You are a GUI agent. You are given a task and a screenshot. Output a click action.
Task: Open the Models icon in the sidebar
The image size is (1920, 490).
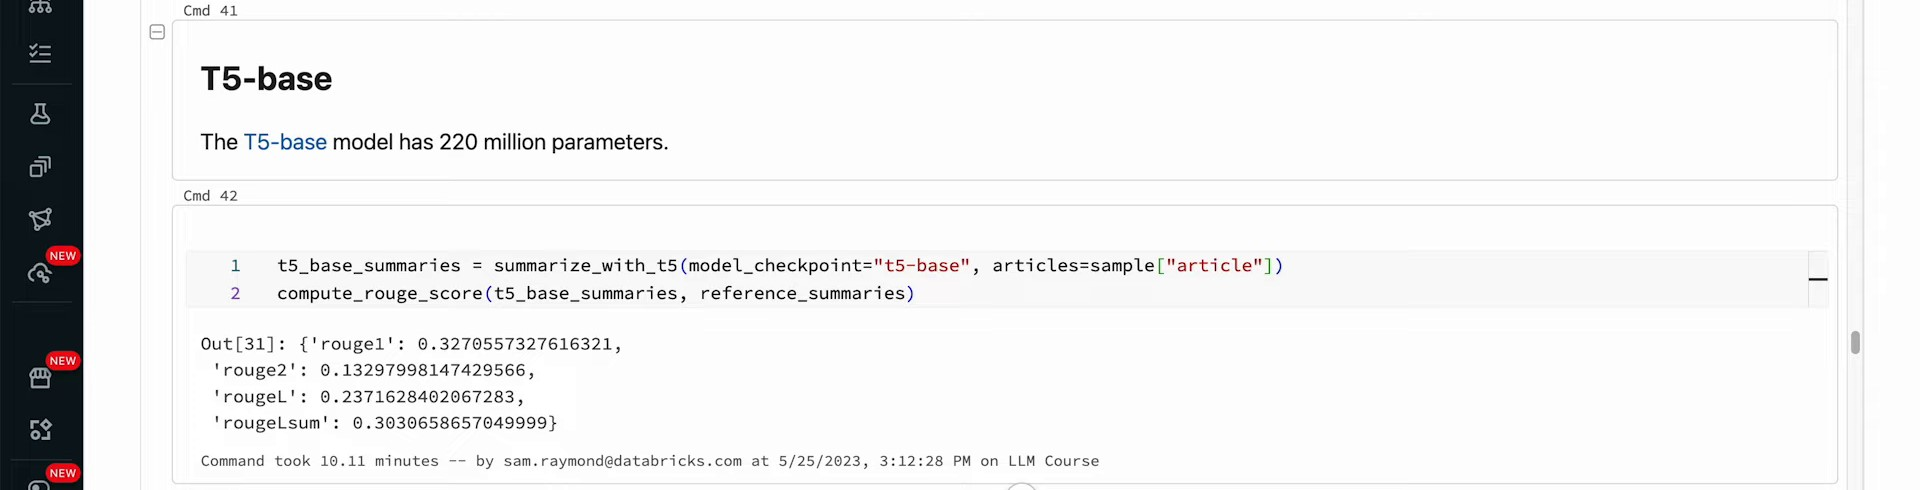(40, 219)
